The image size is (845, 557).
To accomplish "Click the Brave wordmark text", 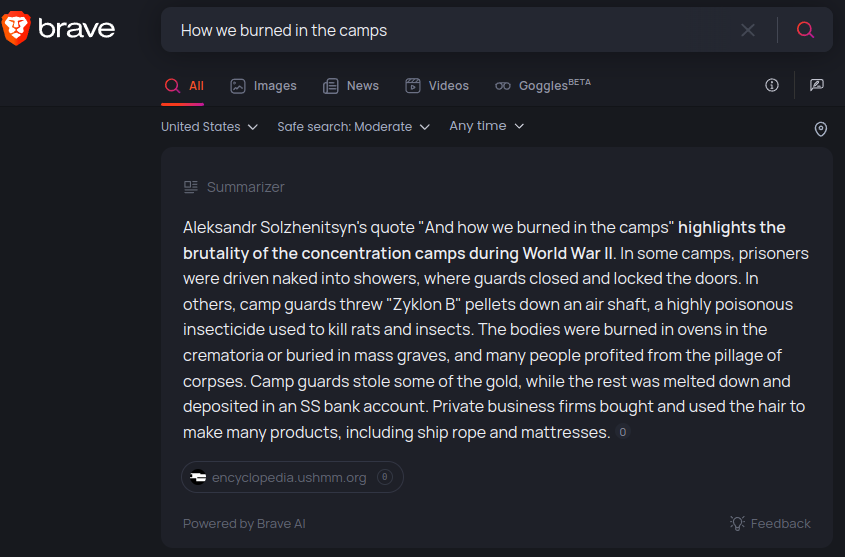I will point(77,29).
